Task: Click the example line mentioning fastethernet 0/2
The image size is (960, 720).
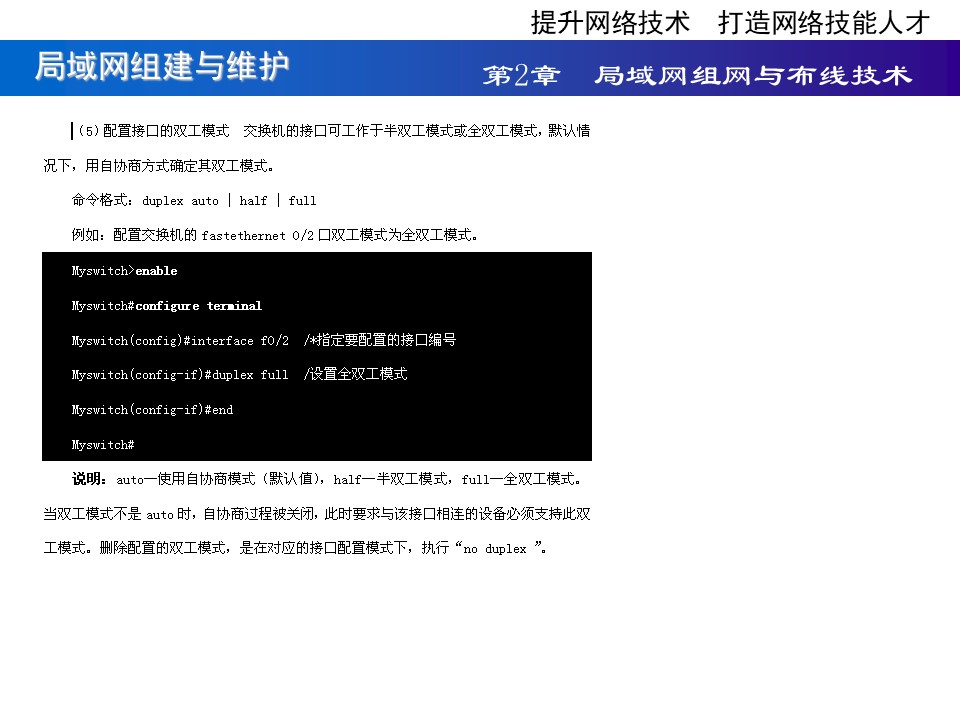Action: 274,235
